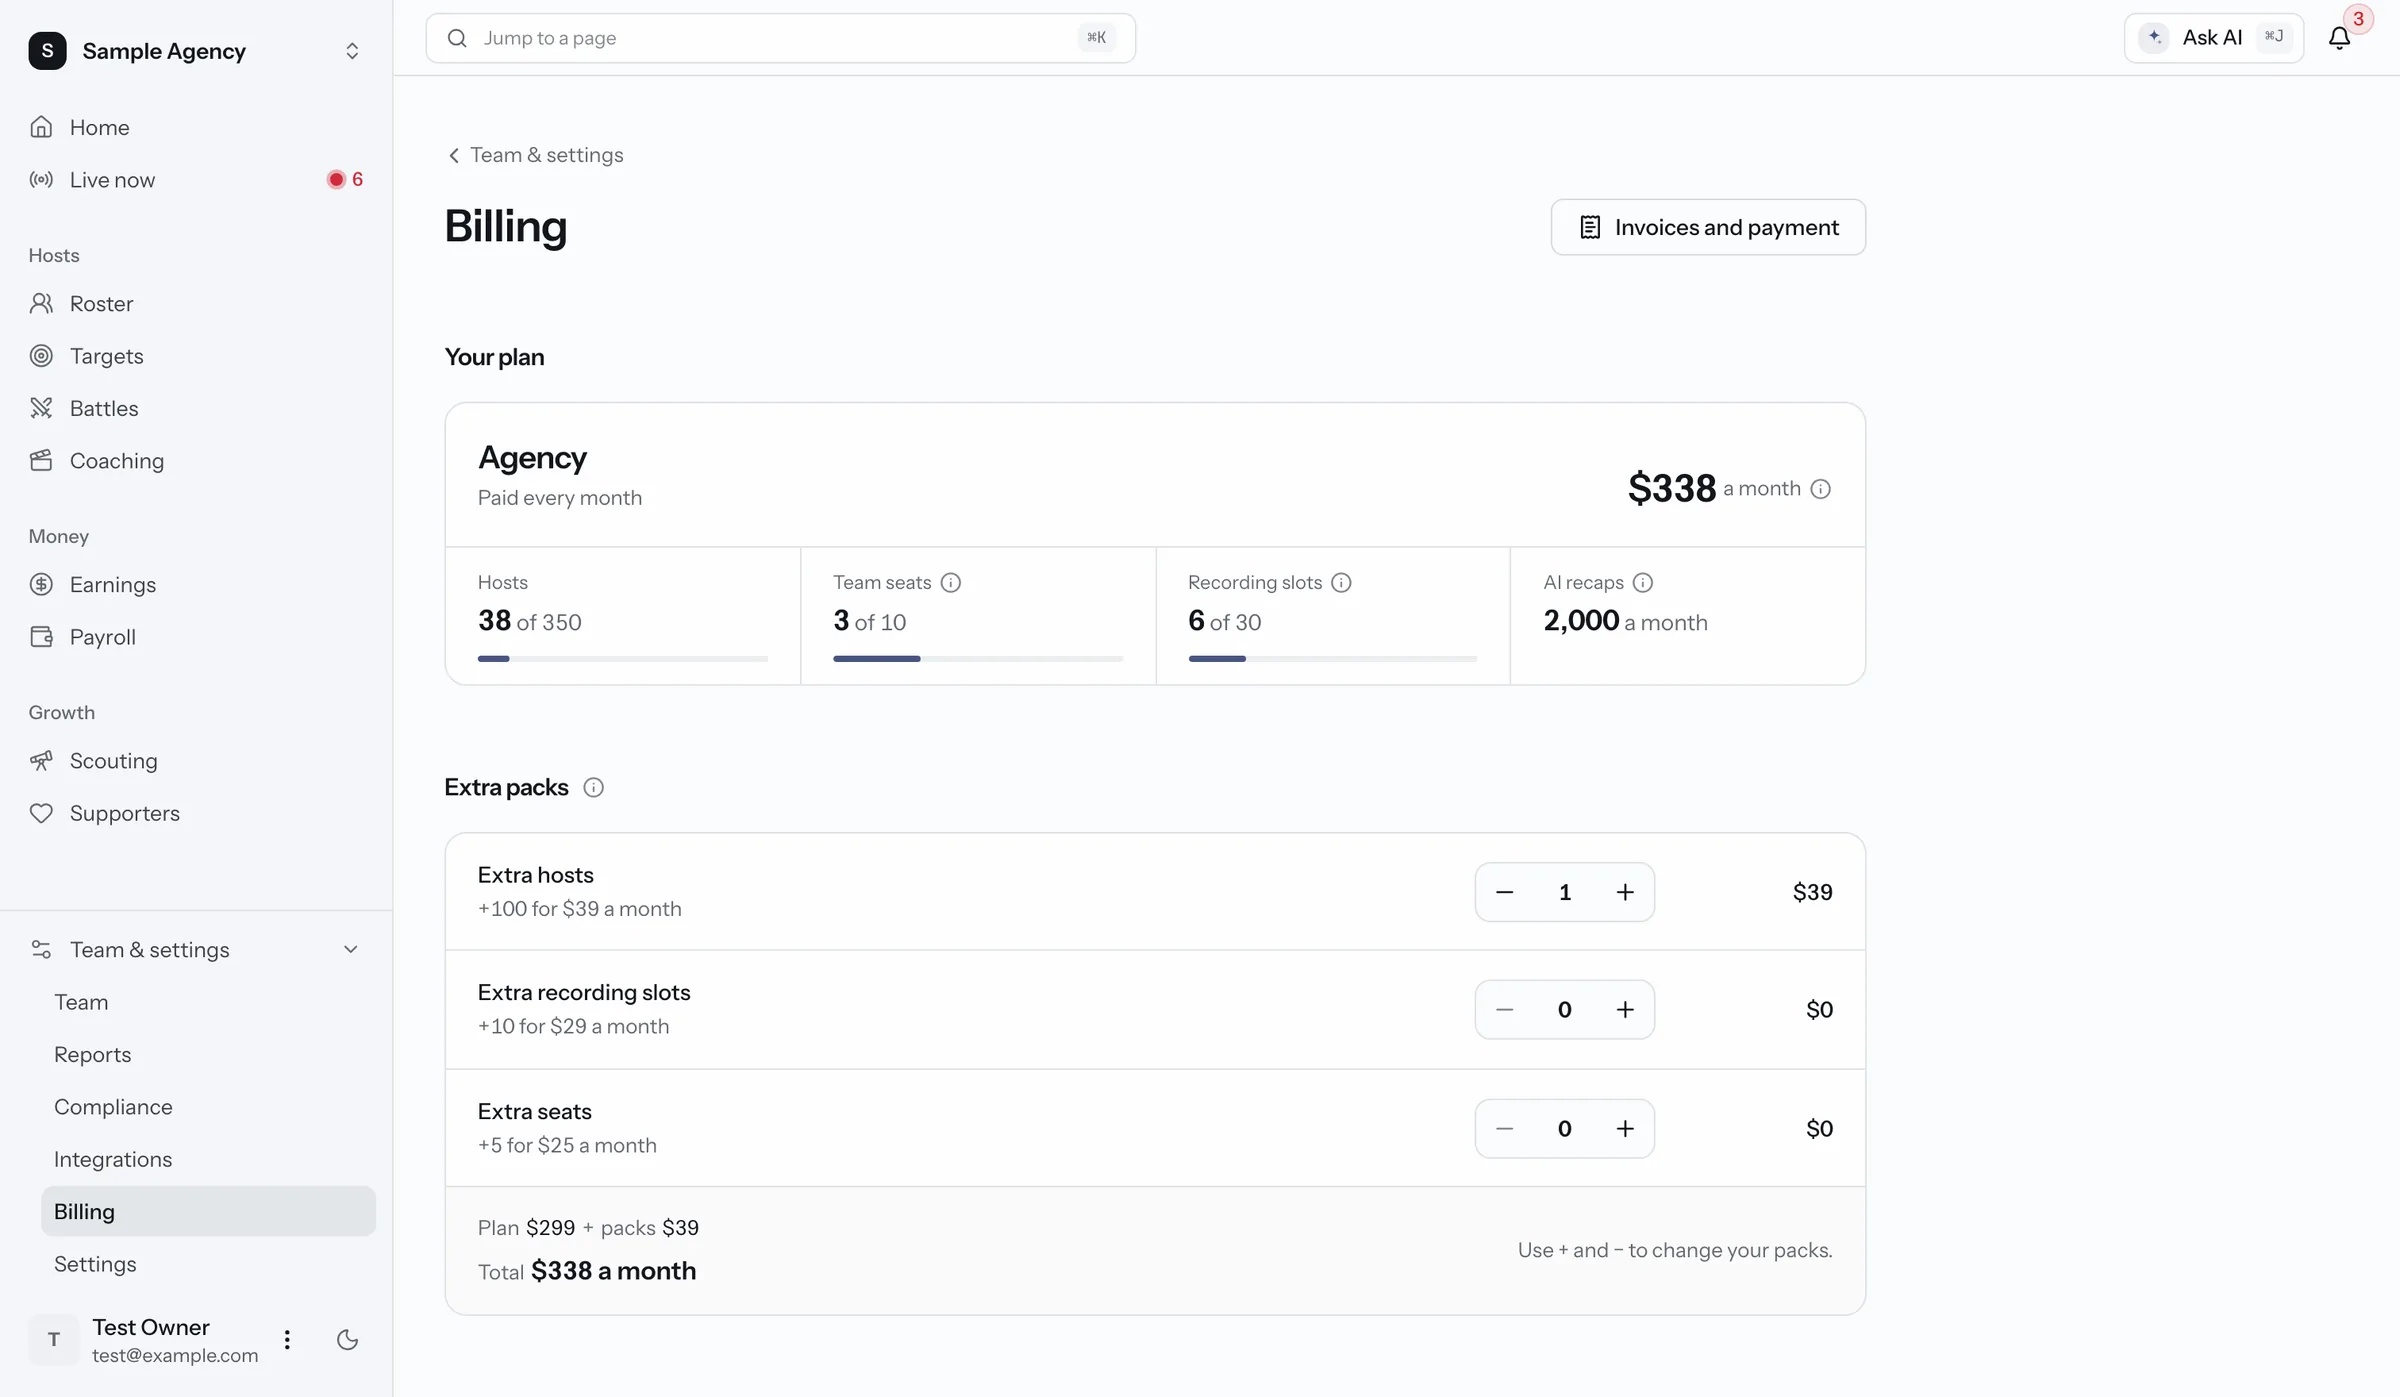Open the Coaching page label
The height and width of the screenshot is (1397, 2400).
(117, 460)
